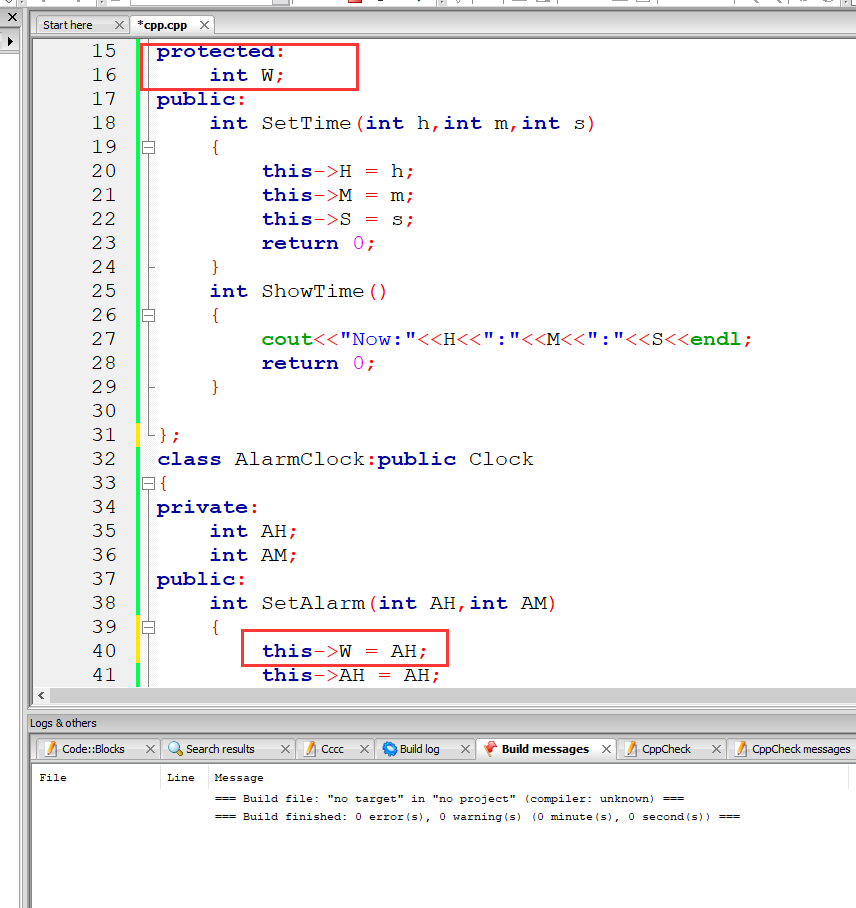Viewport: 856px width, 908px height.
Task: Open the Build log tab
Action: (419, 749)
